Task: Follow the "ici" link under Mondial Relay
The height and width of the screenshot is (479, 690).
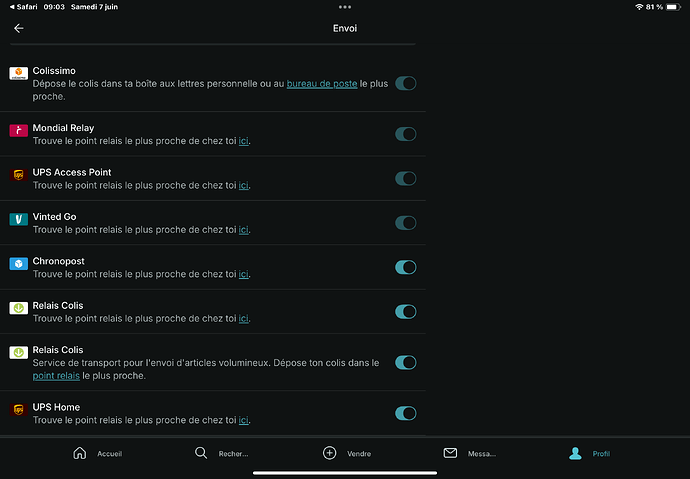Action: click(x=243, y=141)
